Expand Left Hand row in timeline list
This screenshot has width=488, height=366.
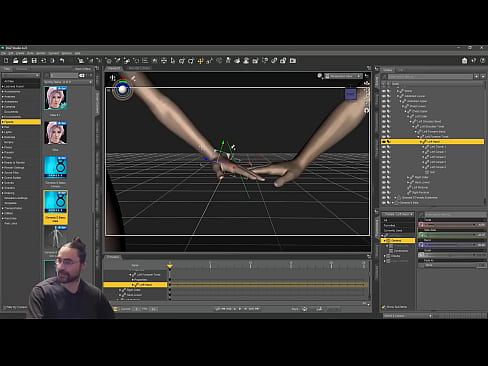(133, 285)
